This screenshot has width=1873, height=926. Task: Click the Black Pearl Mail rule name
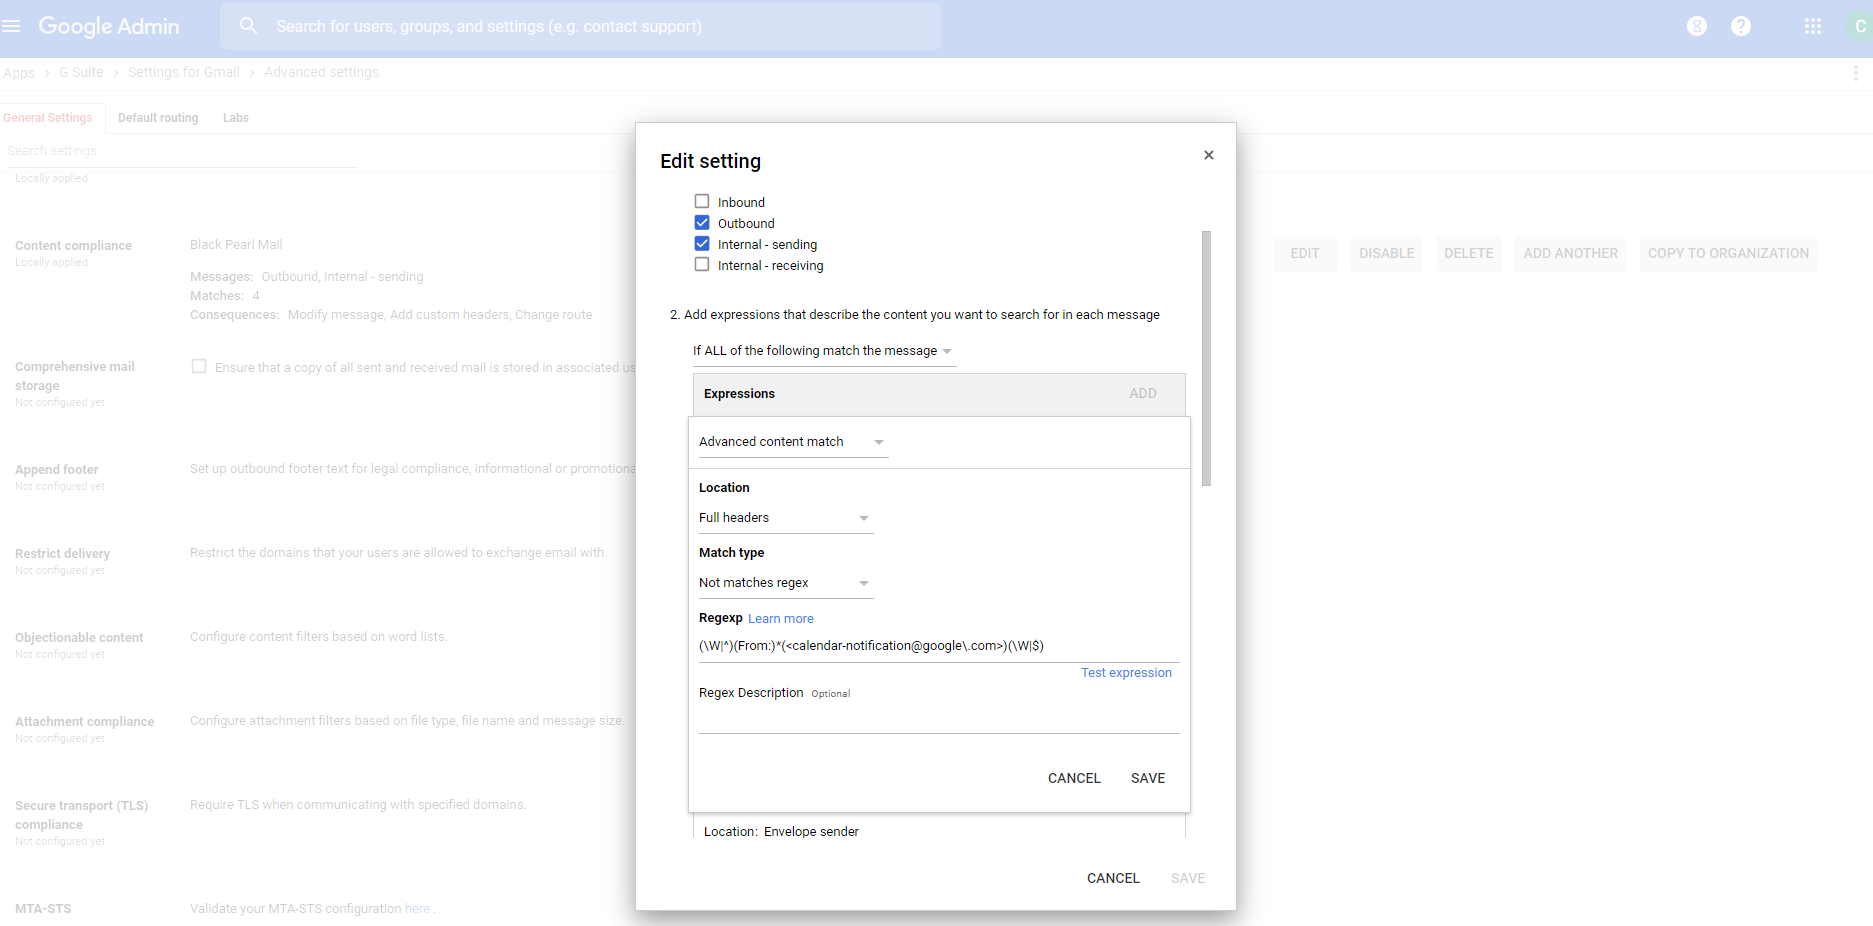point(236,245)
